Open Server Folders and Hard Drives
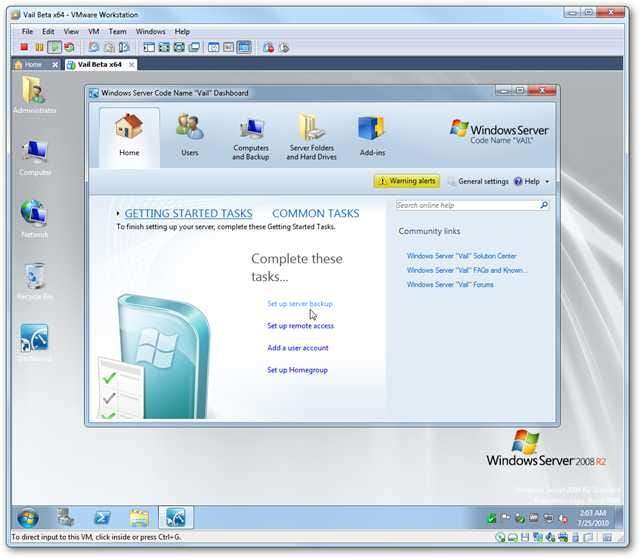 pos(311,137)
